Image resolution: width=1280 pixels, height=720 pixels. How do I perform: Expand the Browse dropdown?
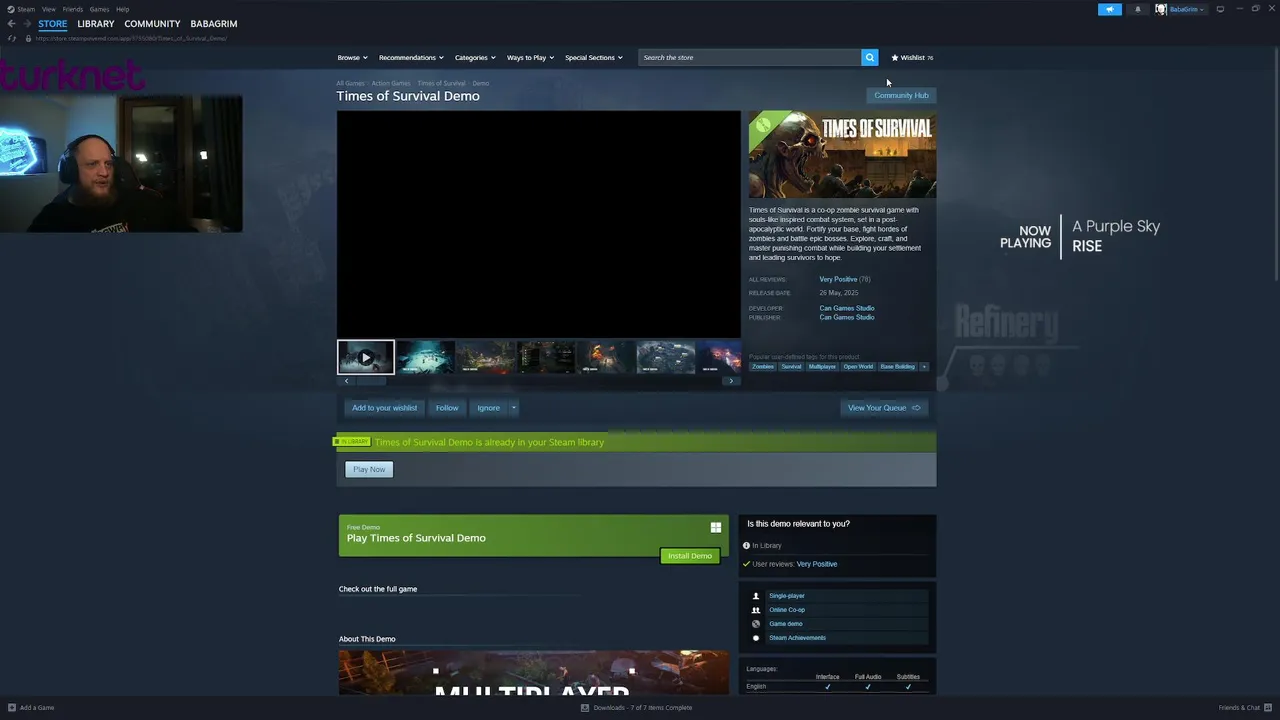[352, 57]
